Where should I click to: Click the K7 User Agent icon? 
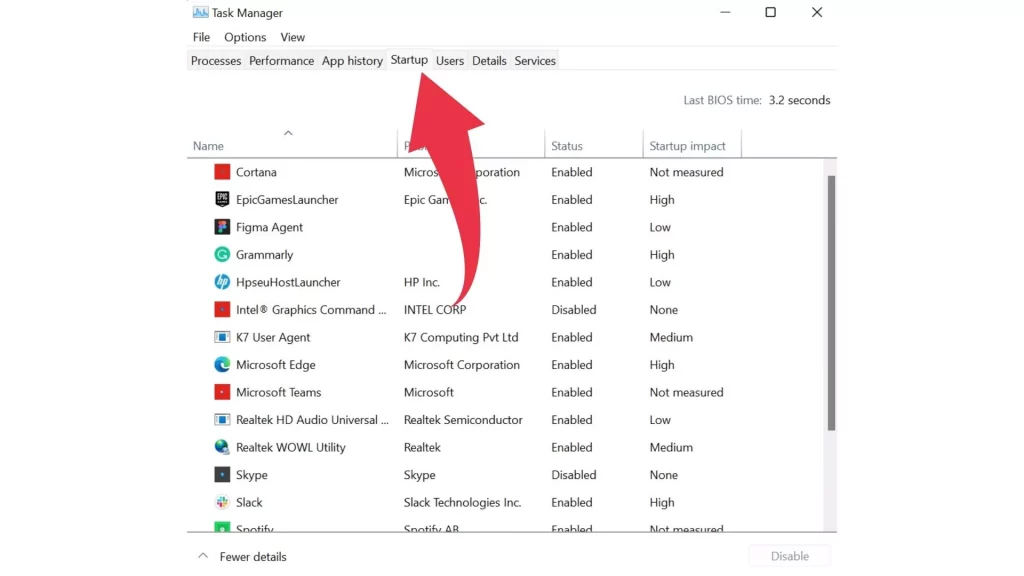point(222,337)
